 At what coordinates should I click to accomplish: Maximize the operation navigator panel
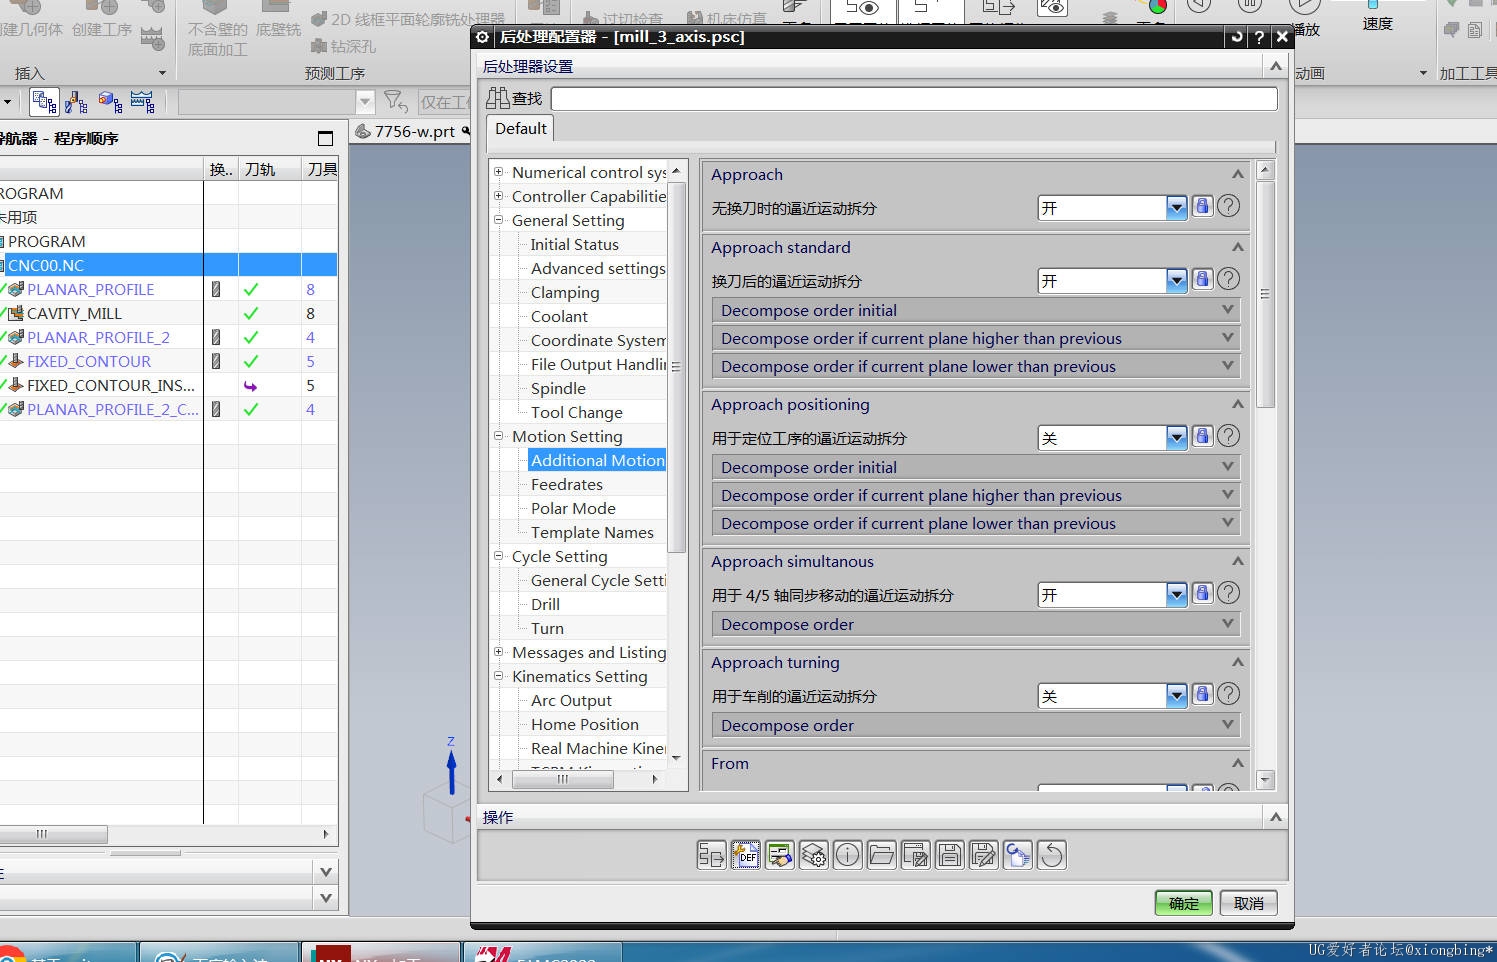coord(325,138)
